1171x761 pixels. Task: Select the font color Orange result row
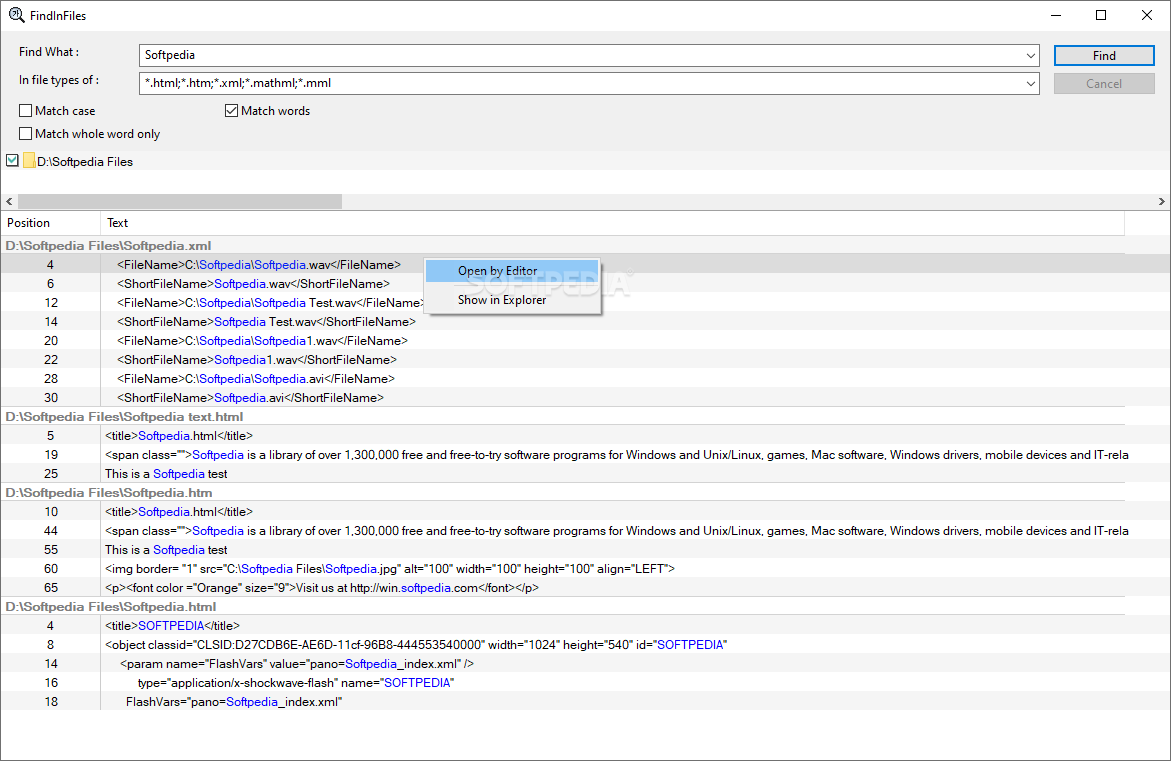(586, 588)
